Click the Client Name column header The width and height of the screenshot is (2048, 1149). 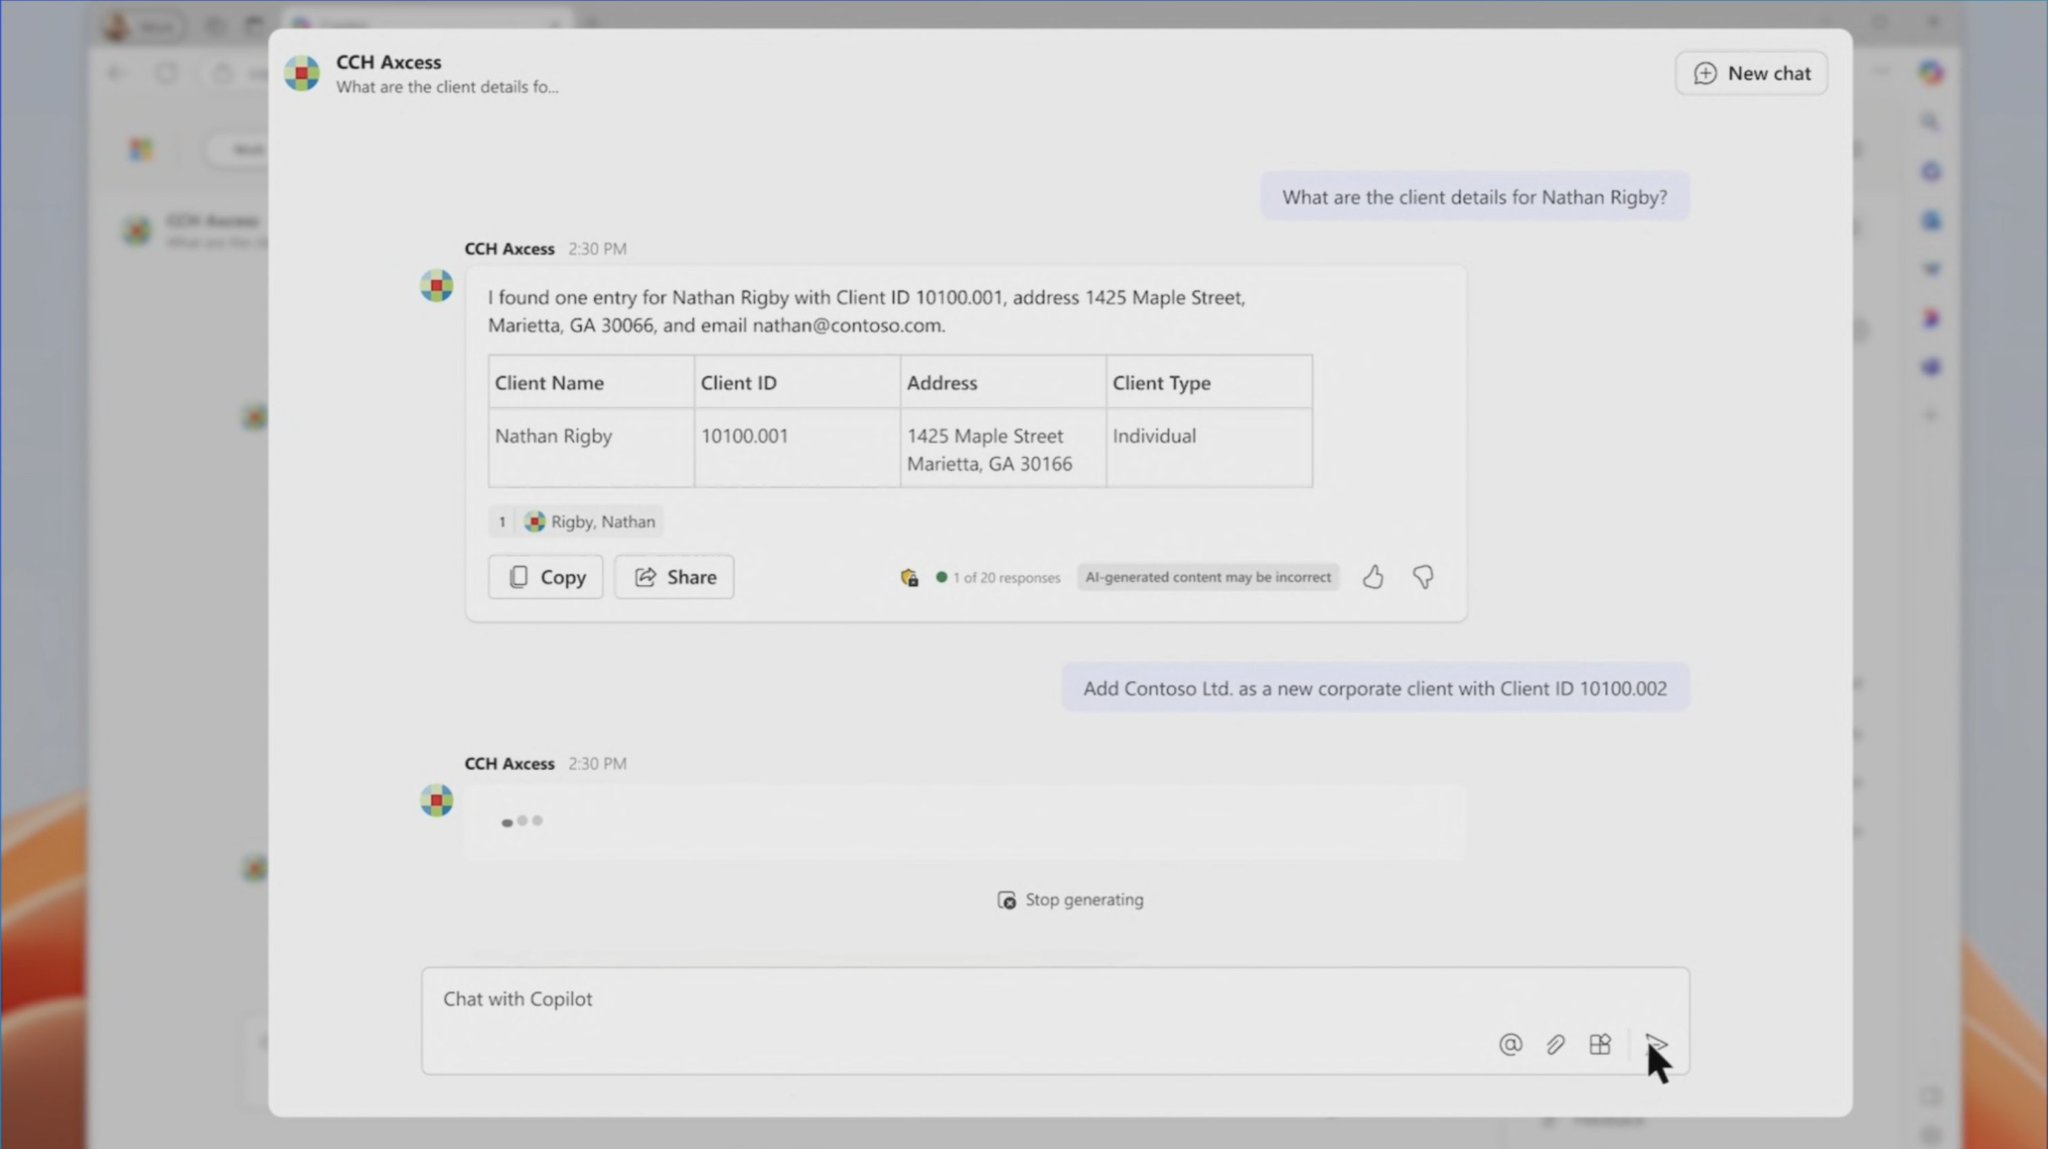[591, 383]
